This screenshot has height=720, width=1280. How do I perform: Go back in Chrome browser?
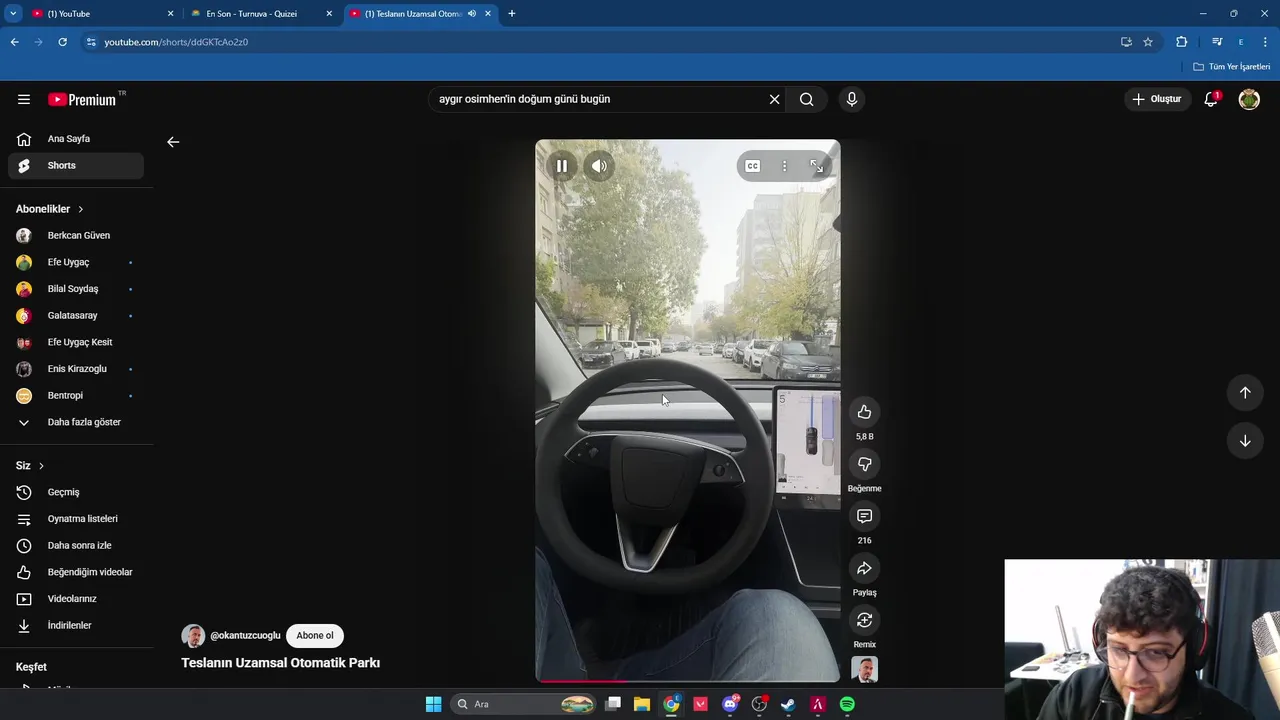coord(14,42)
